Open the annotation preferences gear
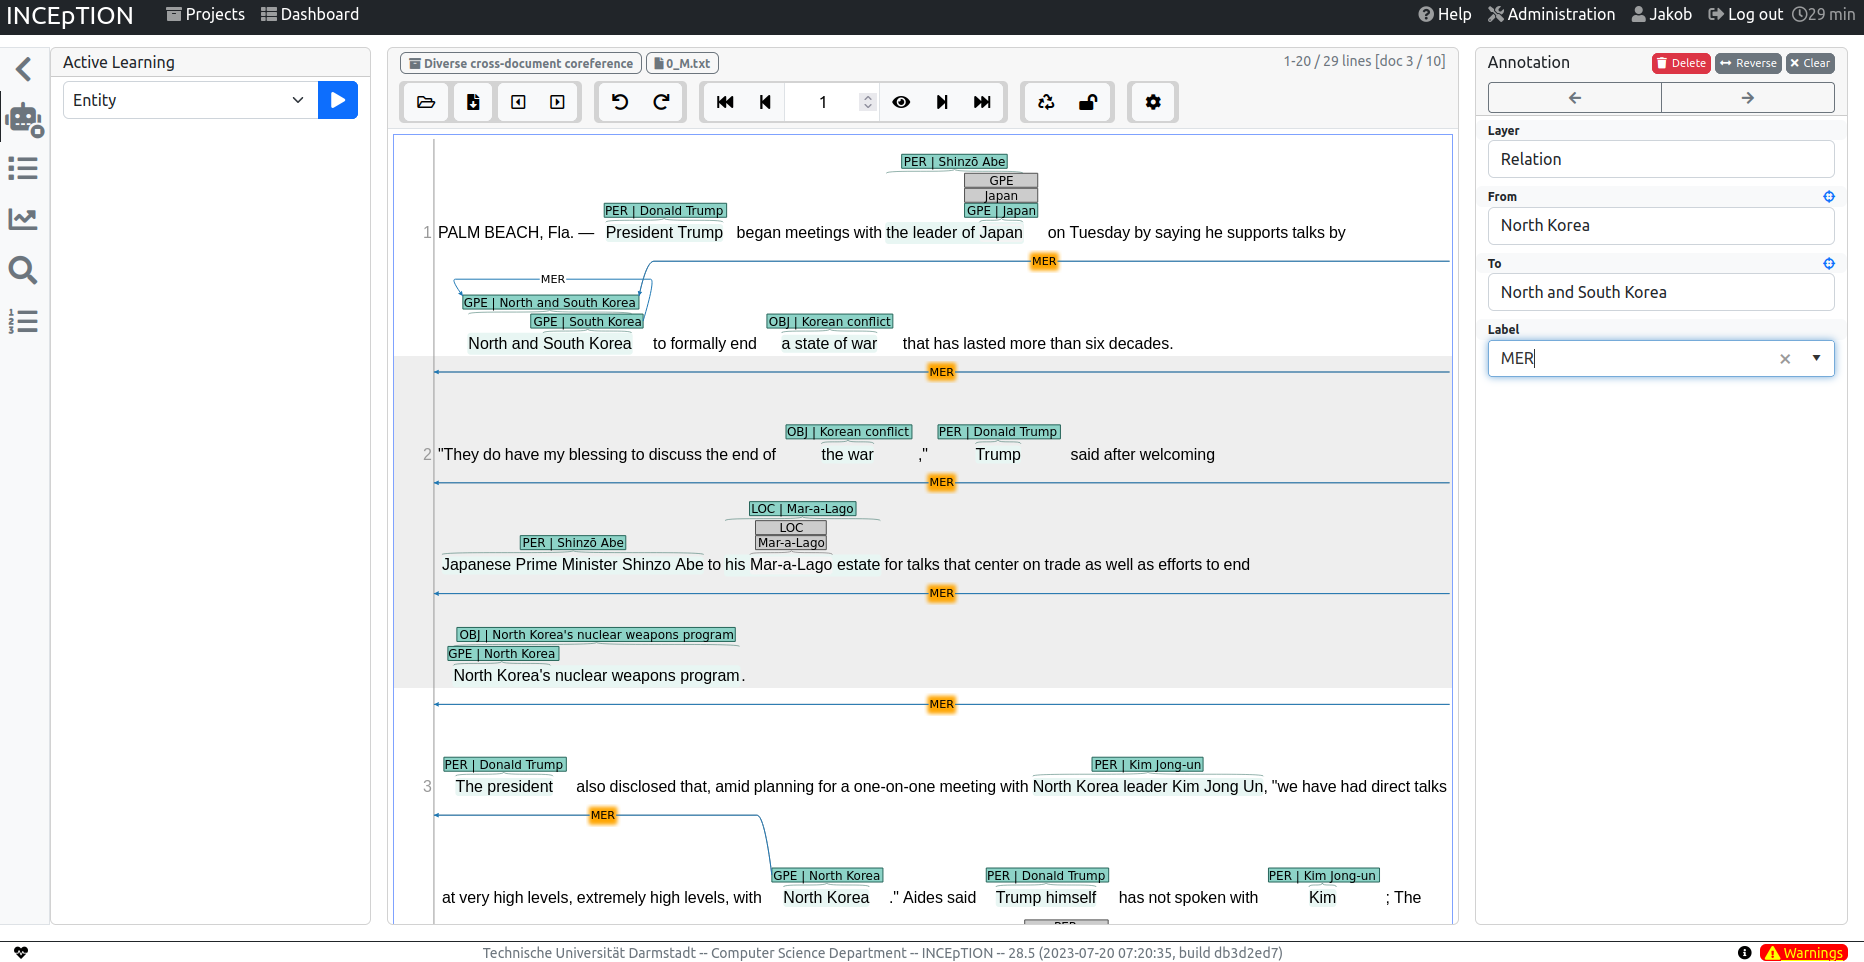 click(1153, 102)
